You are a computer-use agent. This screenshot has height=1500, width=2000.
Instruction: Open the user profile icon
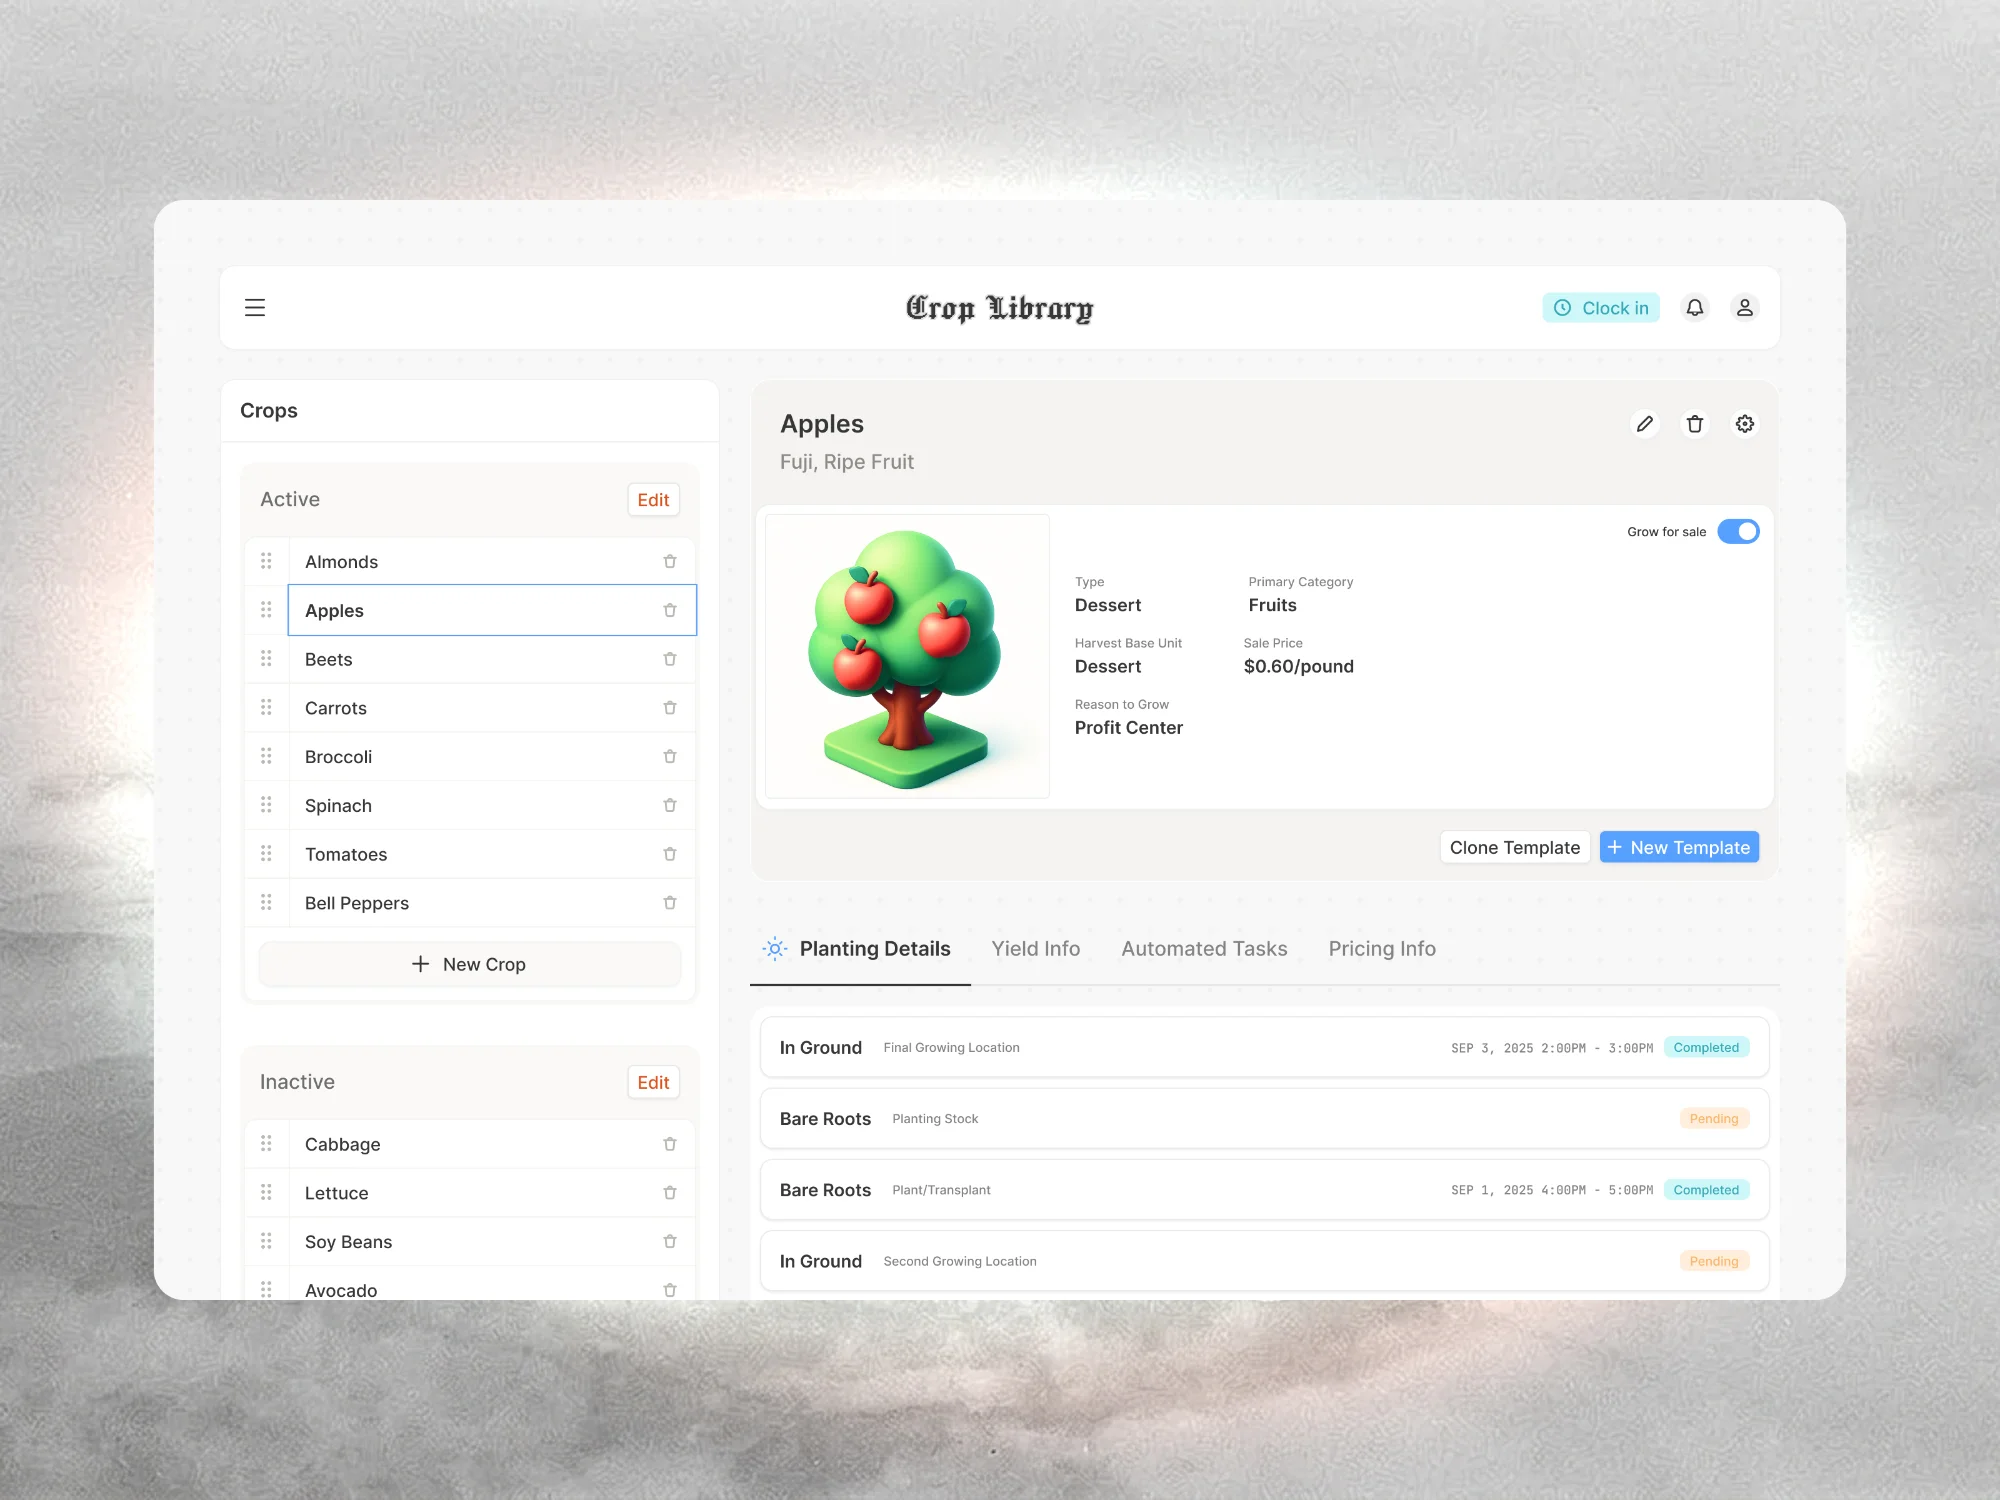click(1745, 308)
